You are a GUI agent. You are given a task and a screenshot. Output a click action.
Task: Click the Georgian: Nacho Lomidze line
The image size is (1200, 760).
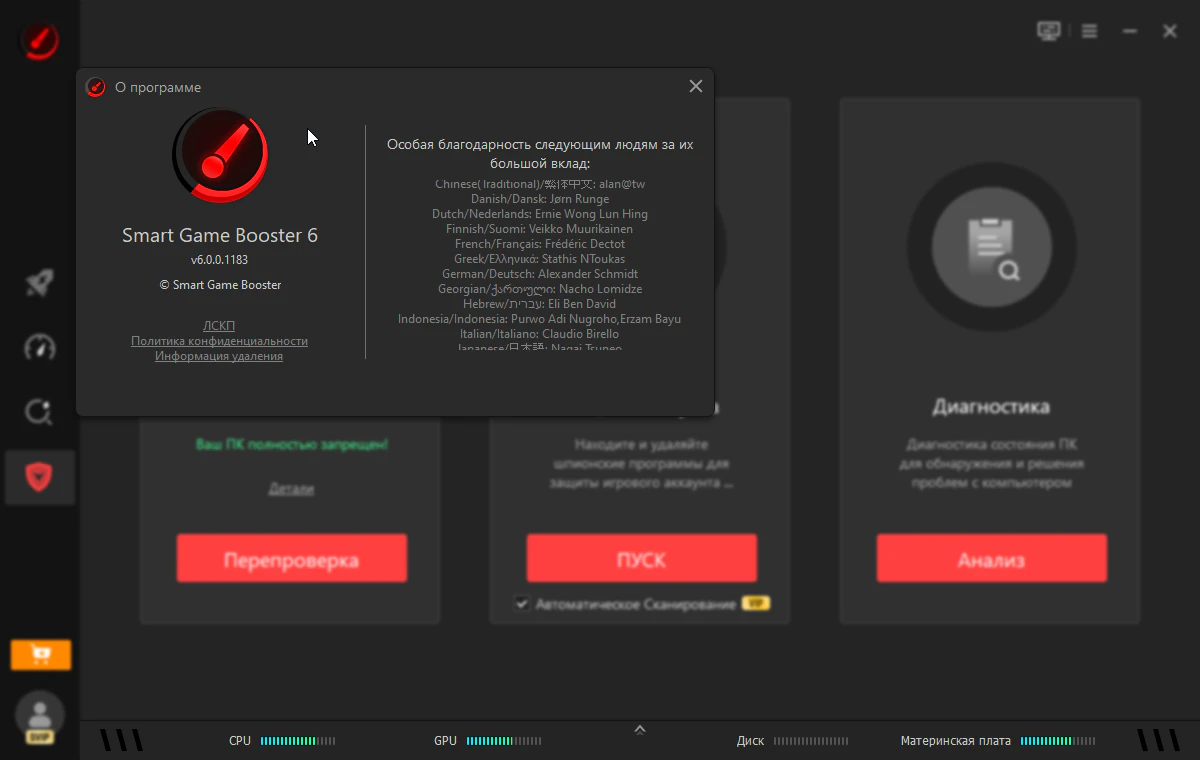(540, 289)
